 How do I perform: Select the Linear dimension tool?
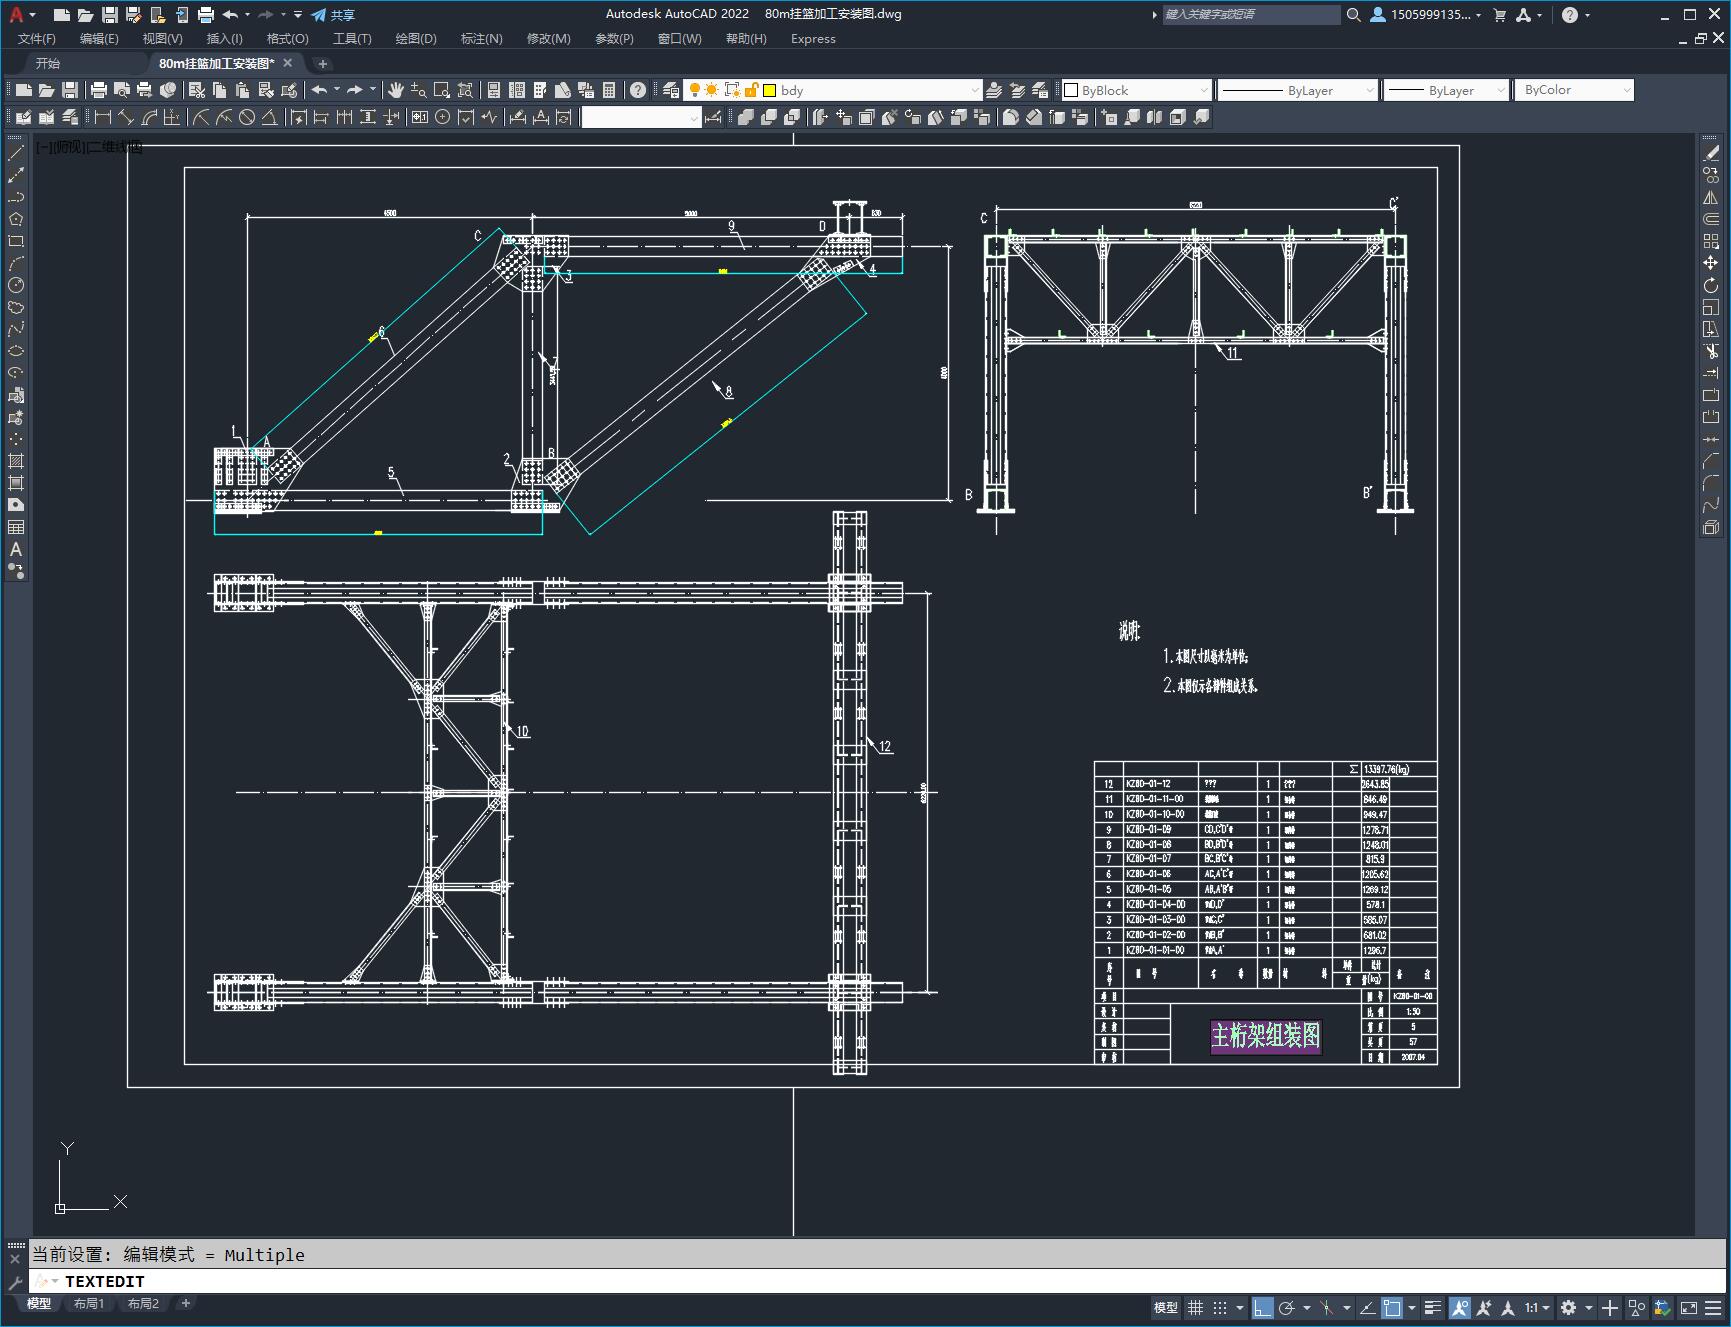102,117
